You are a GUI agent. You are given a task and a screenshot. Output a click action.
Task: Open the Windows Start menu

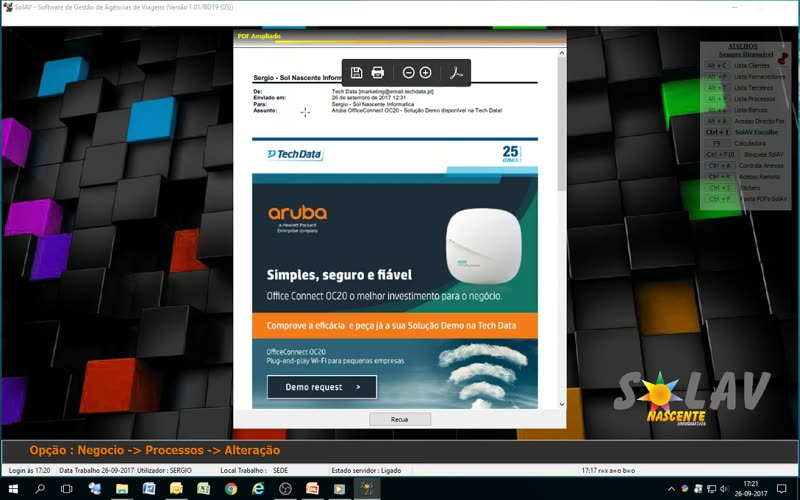point(13,489)
